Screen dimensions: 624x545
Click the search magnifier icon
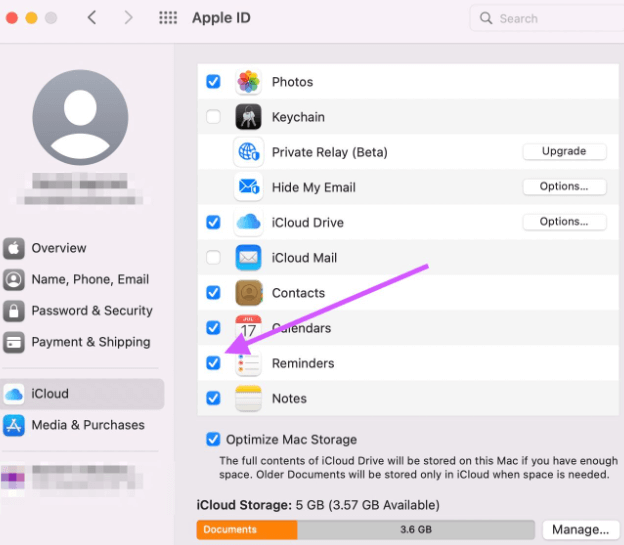(486, 18)
